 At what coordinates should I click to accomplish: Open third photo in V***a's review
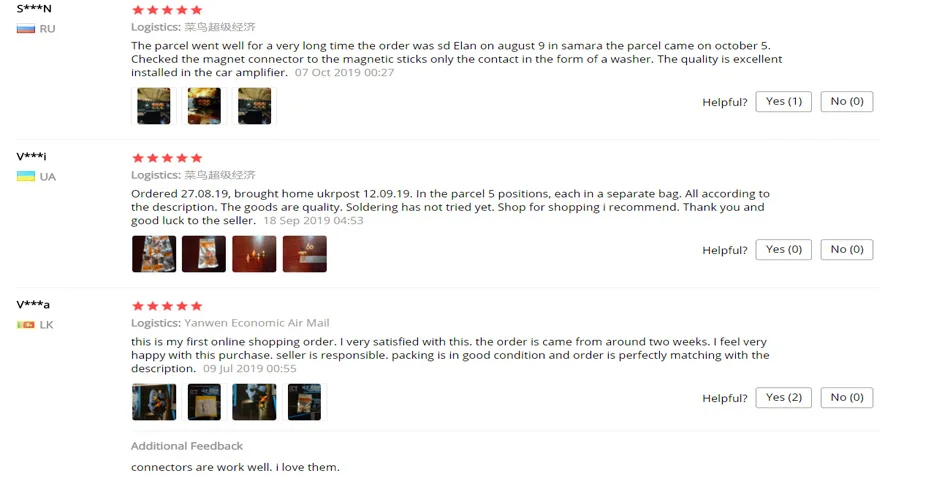[254, 402]
